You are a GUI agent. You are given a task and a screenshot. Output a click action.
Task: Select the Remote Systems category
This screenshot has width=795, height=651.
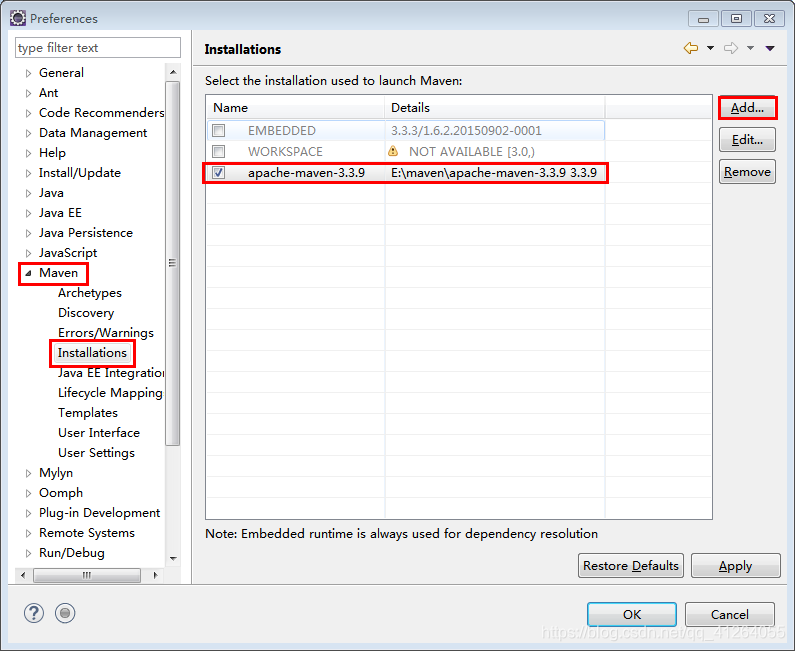point(87,533)
